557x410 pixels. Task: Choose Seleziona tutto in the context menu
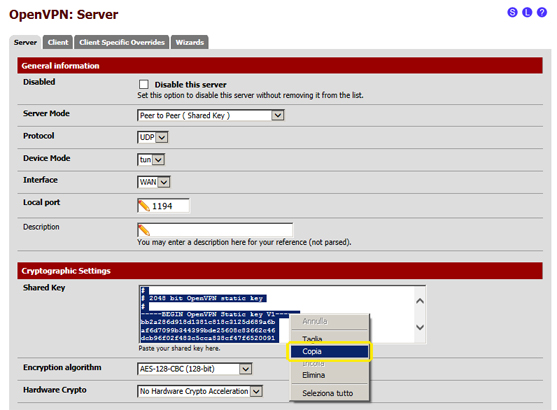(330, 393)
